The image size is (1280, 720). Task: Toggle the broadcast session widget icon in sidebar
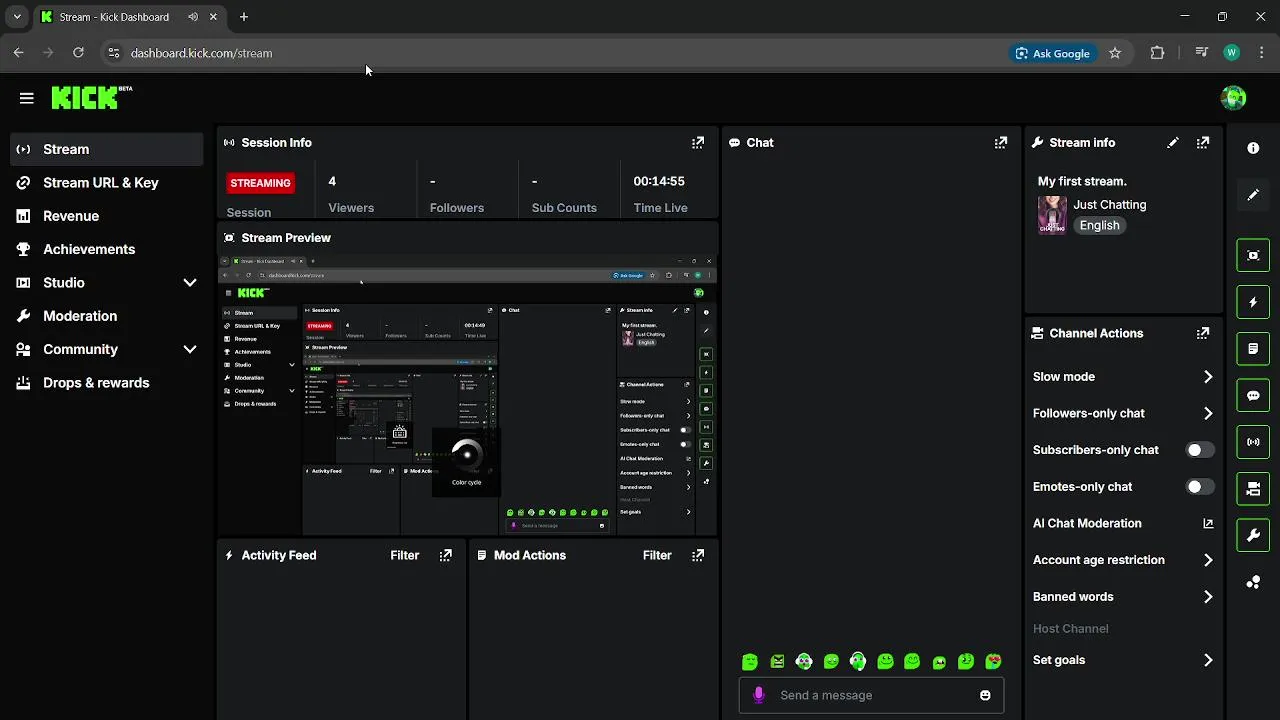pyautogui.click(x=1253, y=442)
